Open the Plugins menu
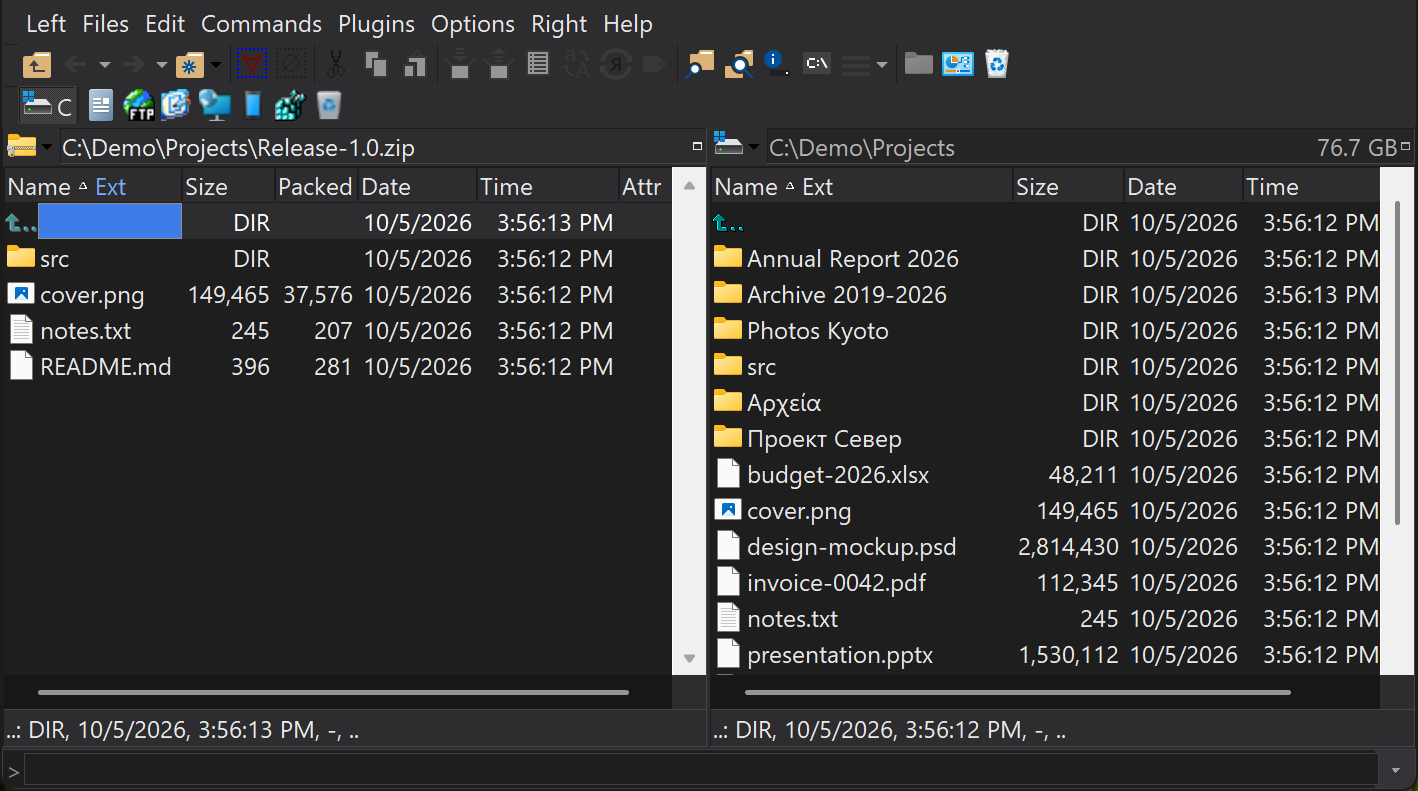The height and width of the screenshot is (791, 1418). tap(376, 24)
